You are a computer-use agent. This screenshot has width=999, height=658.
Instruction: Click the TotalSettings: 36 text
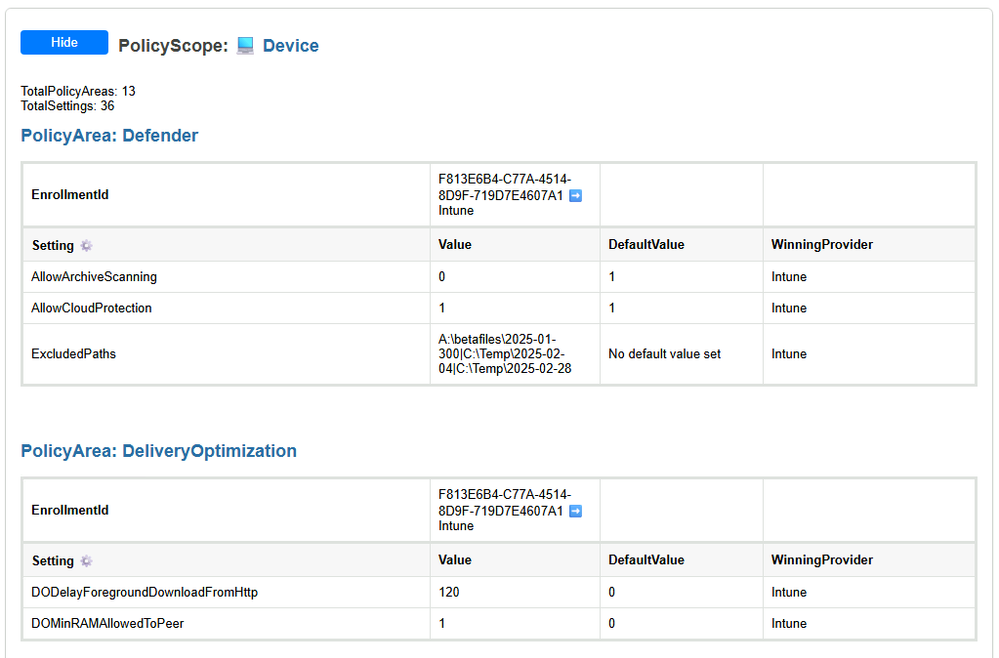pos(68,106)
